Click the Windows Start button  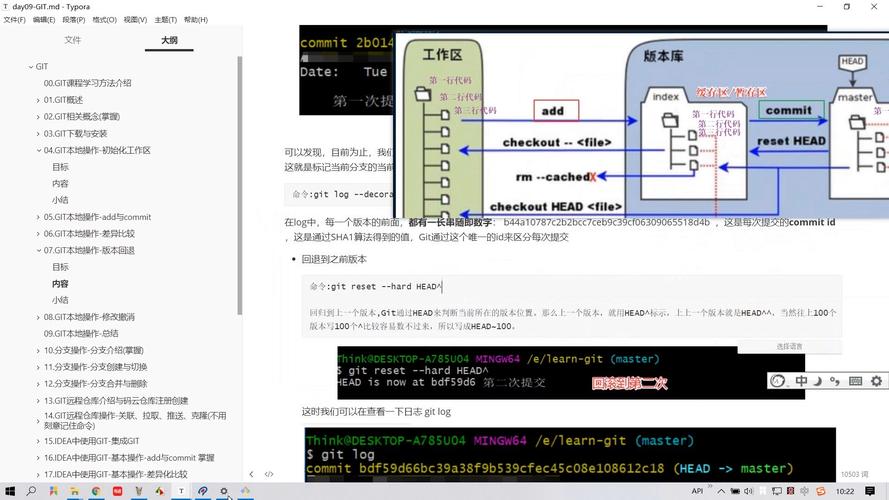pyautogui.click(x=10, y=491)
